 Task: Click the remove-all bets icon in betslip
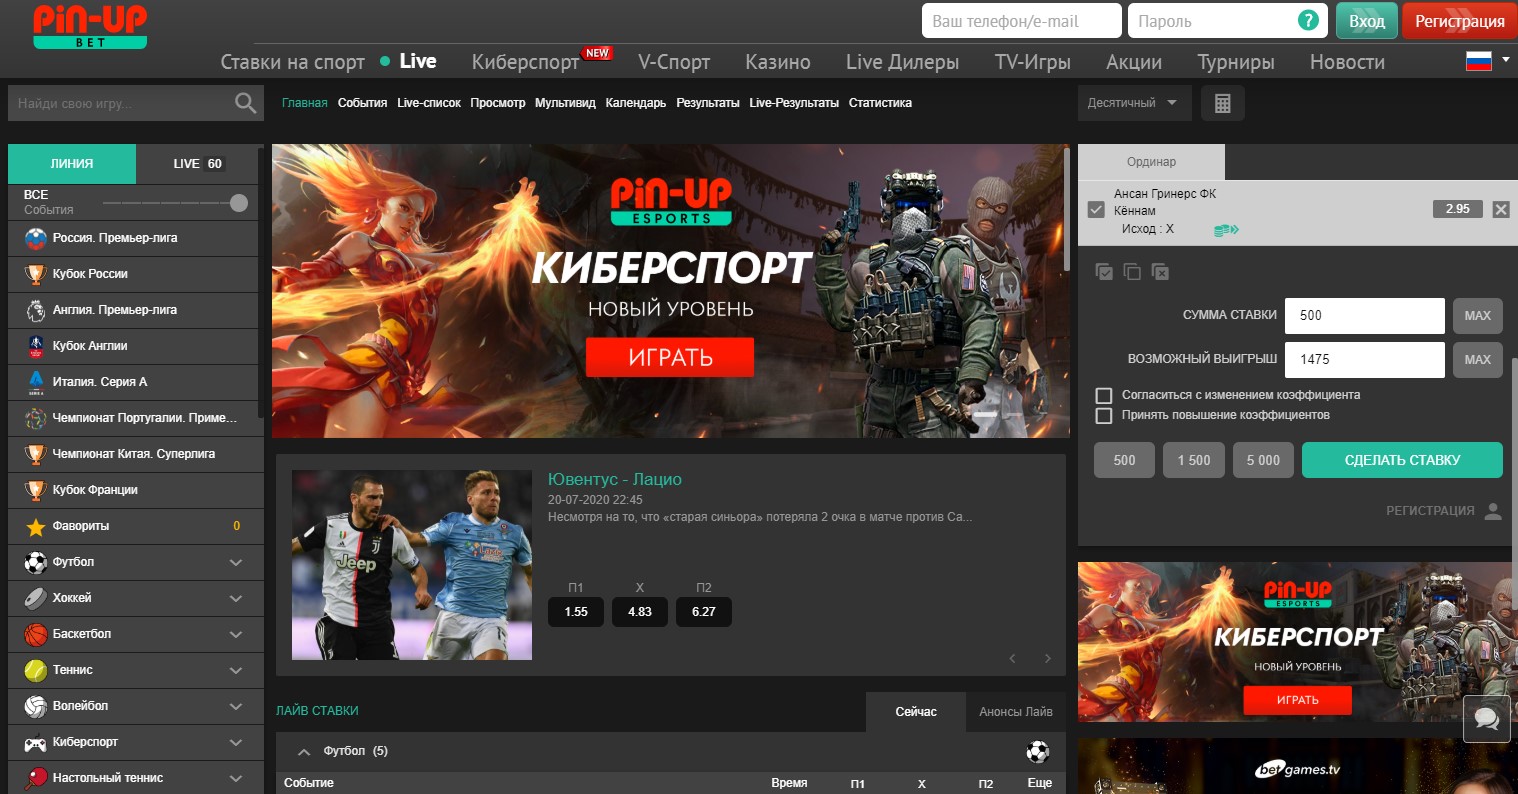(x=1161, y=271)
